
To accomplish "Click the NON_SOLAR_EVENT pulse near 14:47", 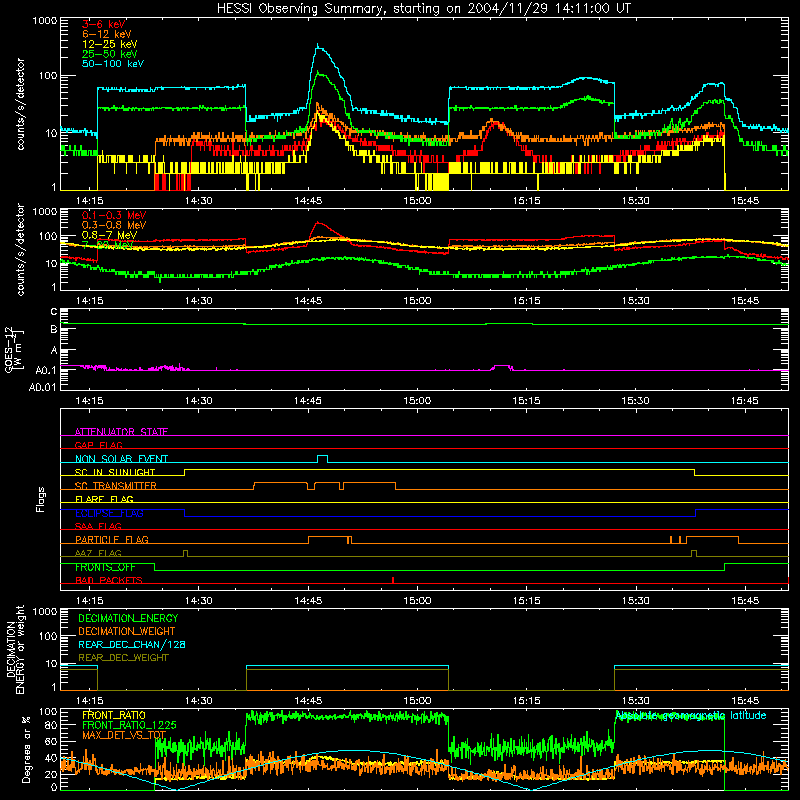I will tap(322, 459).
